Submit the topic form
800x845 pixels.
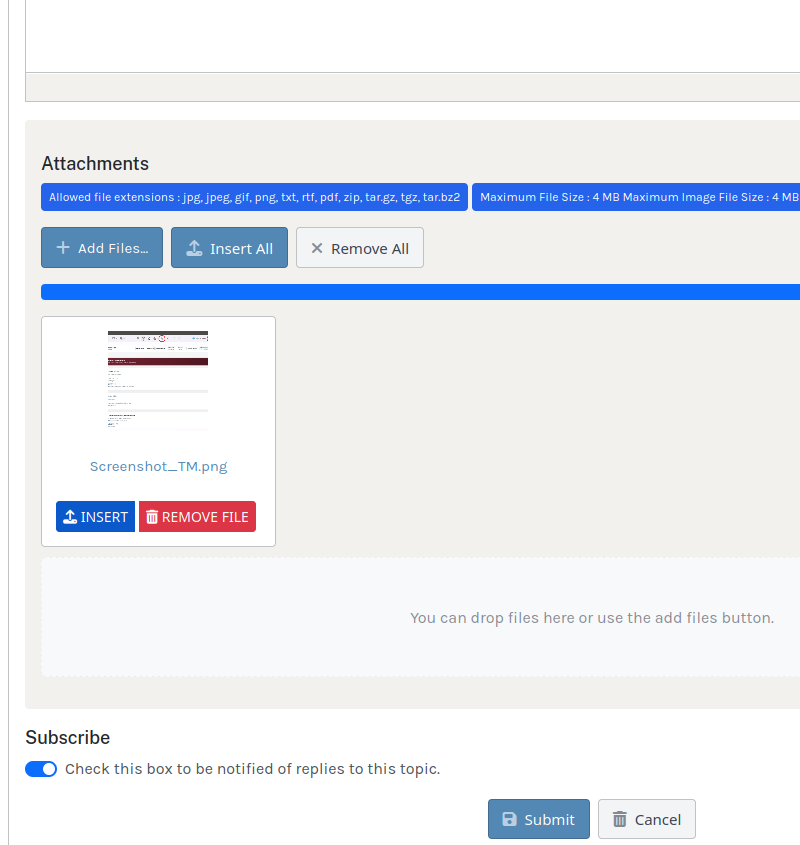pyautogui.click(x=539, y=819)
